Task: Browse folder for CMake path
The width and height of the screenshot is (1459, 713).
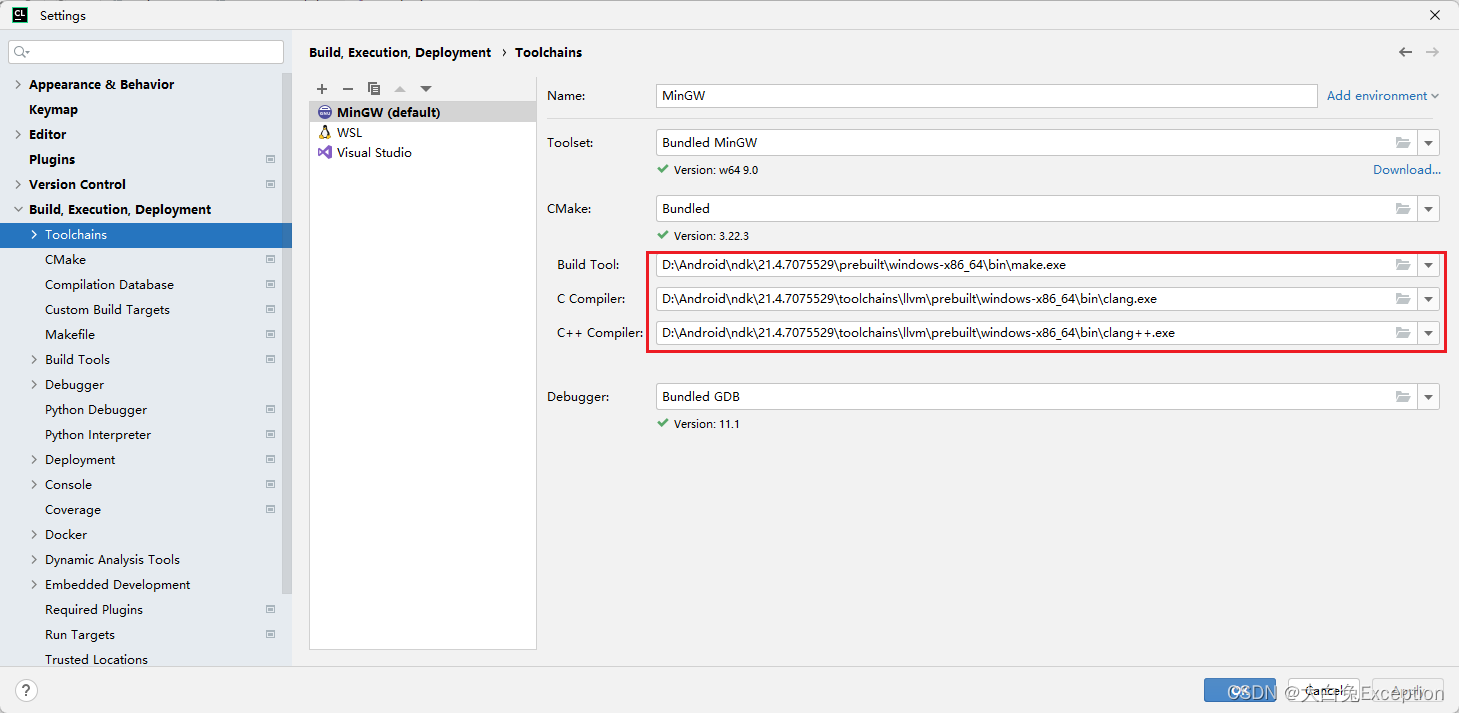Action: [x=1403, y=209]
